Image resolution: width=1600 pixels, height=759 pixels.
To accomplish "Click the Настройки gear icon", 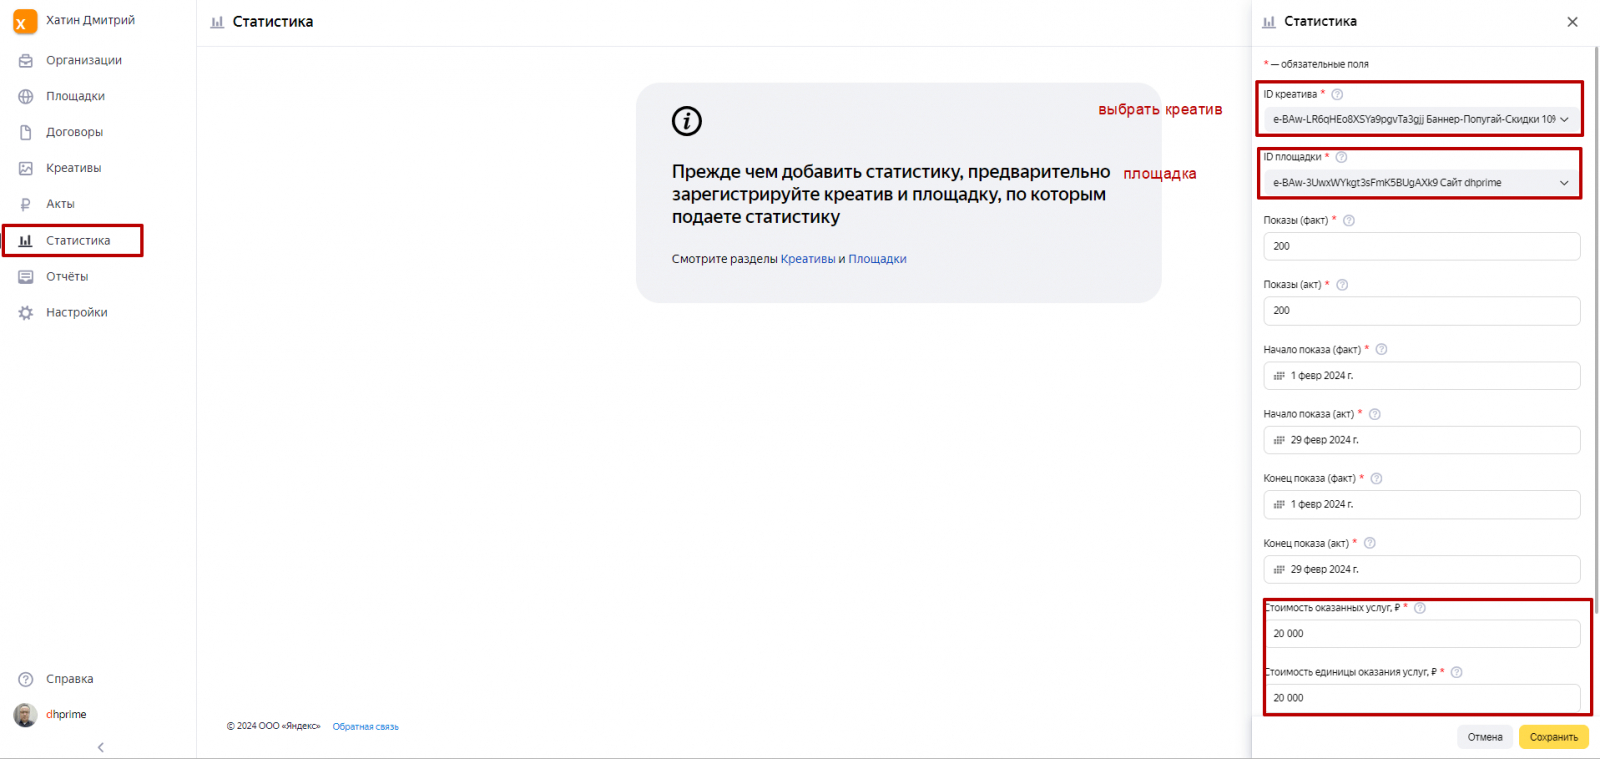I will point(26,313).
